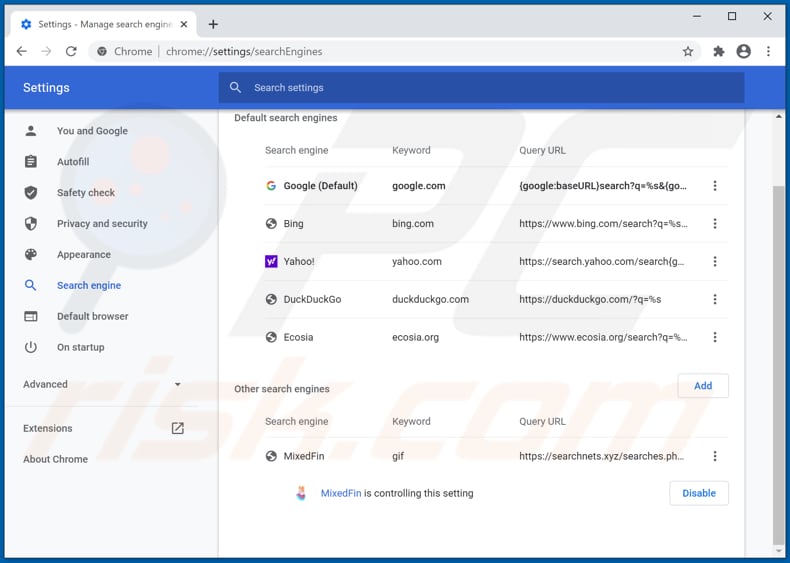Click the Yahoo! purple logo icon
This screenshot has width=790, height=563.
click(271, 262)
